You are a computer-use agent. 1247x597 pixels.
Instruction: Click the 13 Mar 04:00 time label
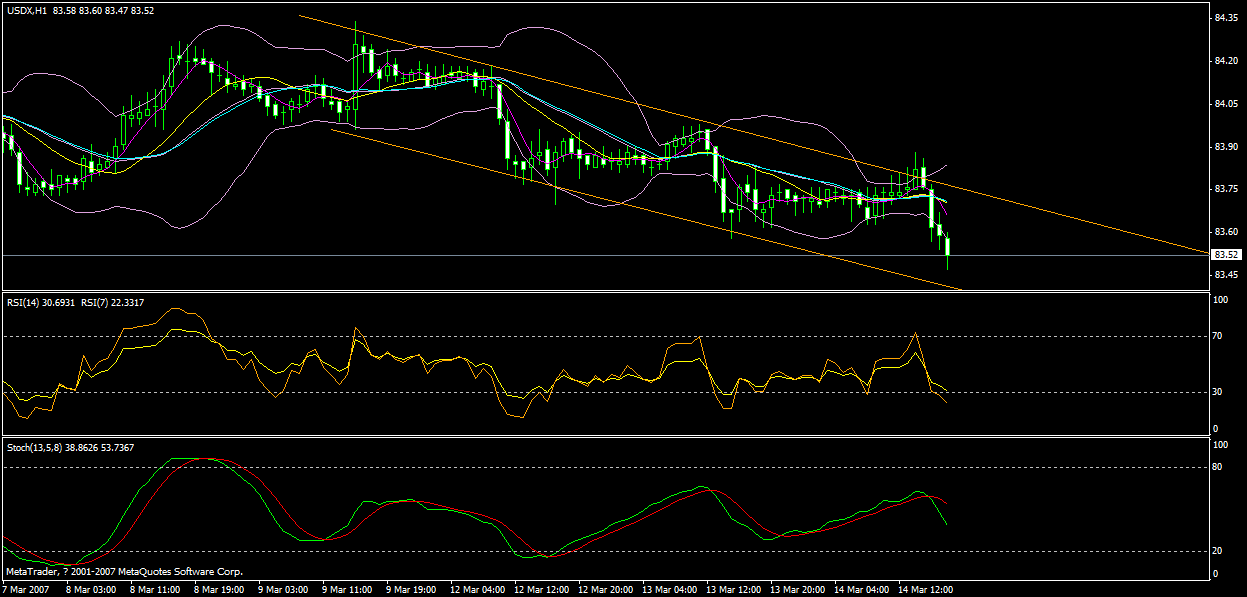[669, 590]
